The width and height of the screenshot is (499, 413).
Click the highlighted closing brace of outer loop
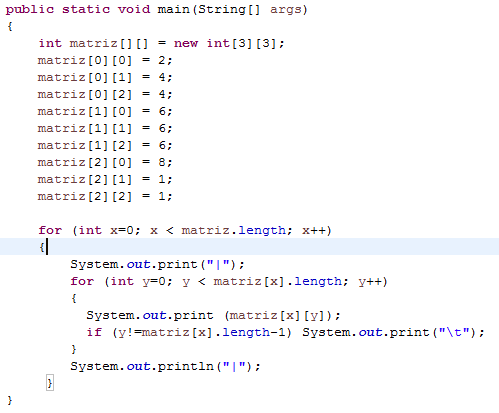click(50, 383)
